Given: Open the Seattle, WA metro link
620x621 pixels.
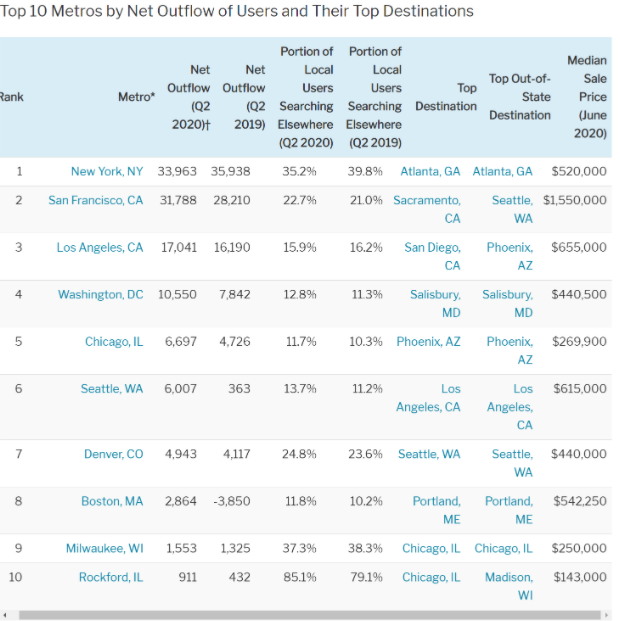Looking at the screenshot, I should [x=111, y=388].
